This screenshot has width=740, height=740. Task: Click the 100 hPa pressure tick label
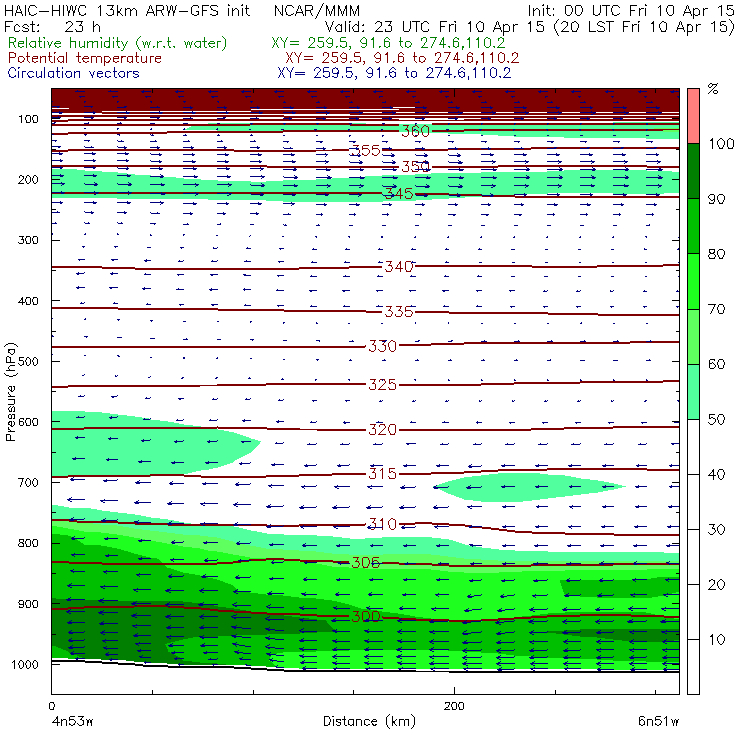(x=28, y=119)
